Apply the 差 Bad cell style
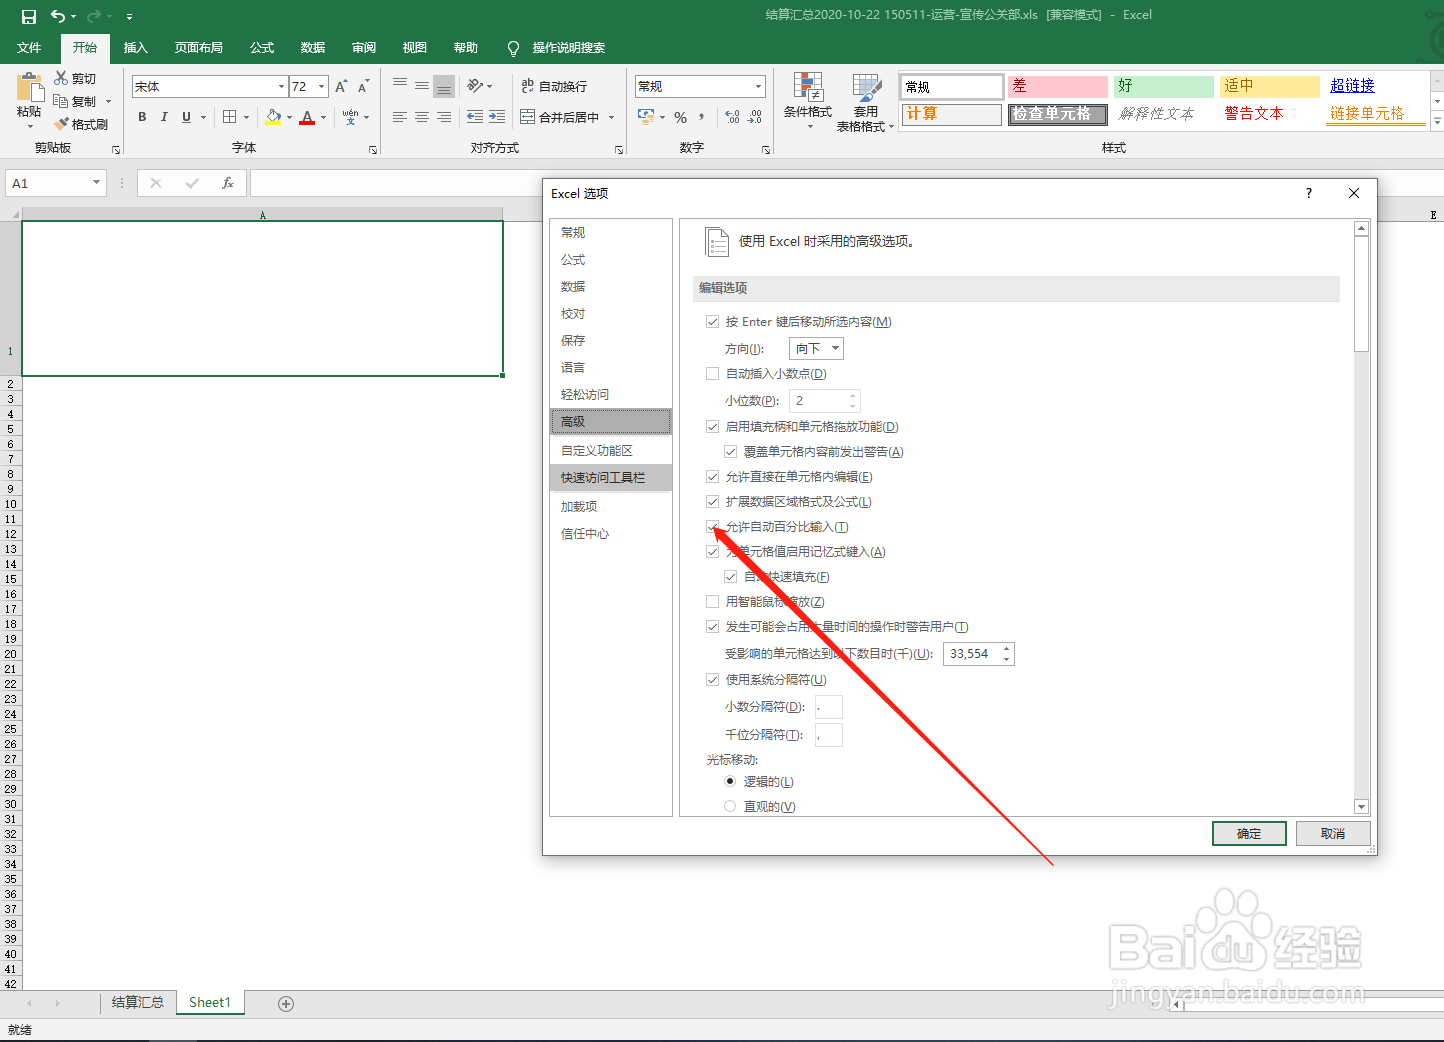 [x=1057, y=87]
